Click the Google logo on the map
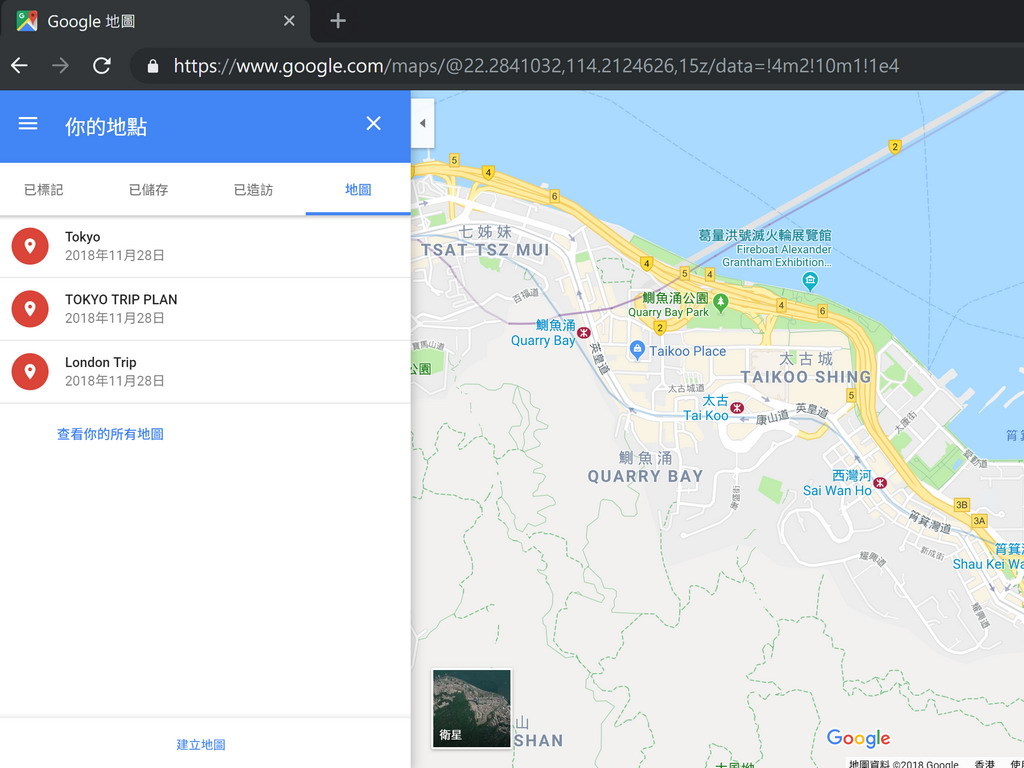 (857, 738)
